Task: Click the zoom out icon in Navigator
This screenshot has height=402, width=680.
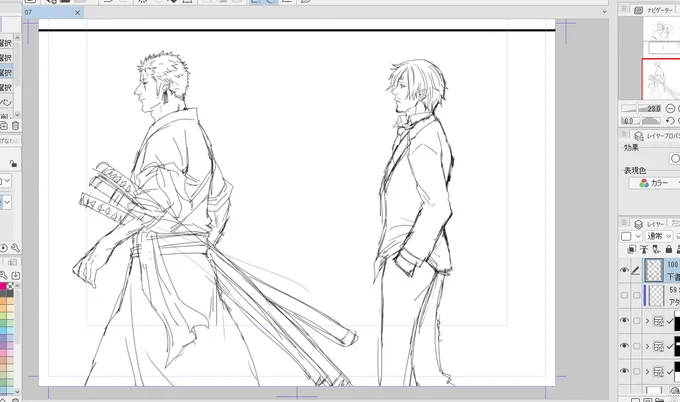Action: coord(670,108)
